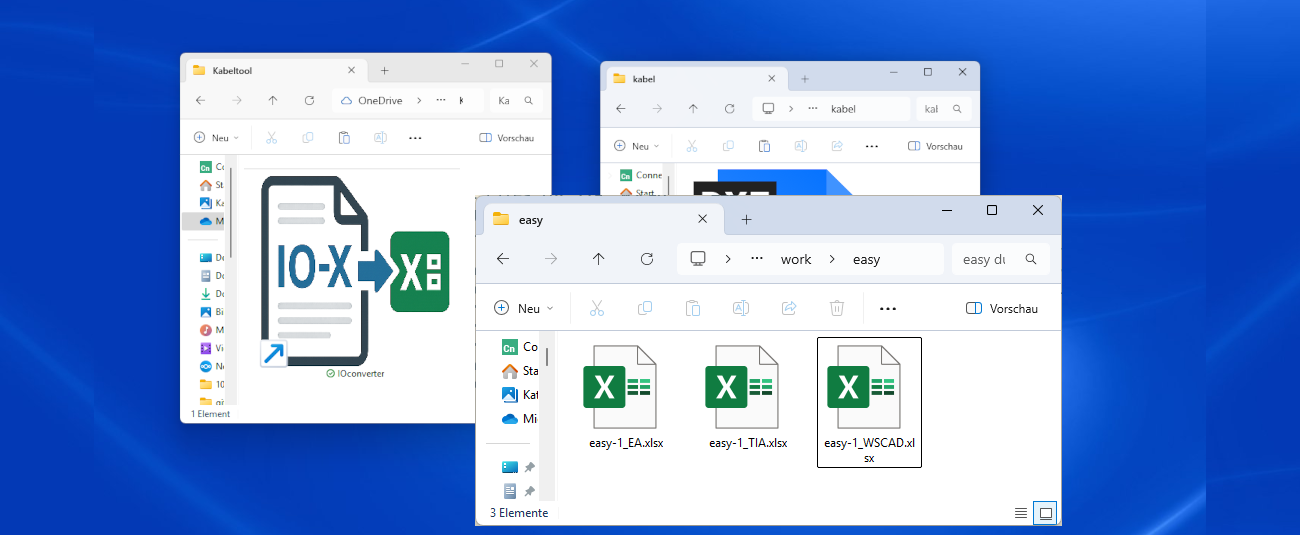
Task: Click the work breadcrumb in easy address bar
Action: (x=796, y=259)
